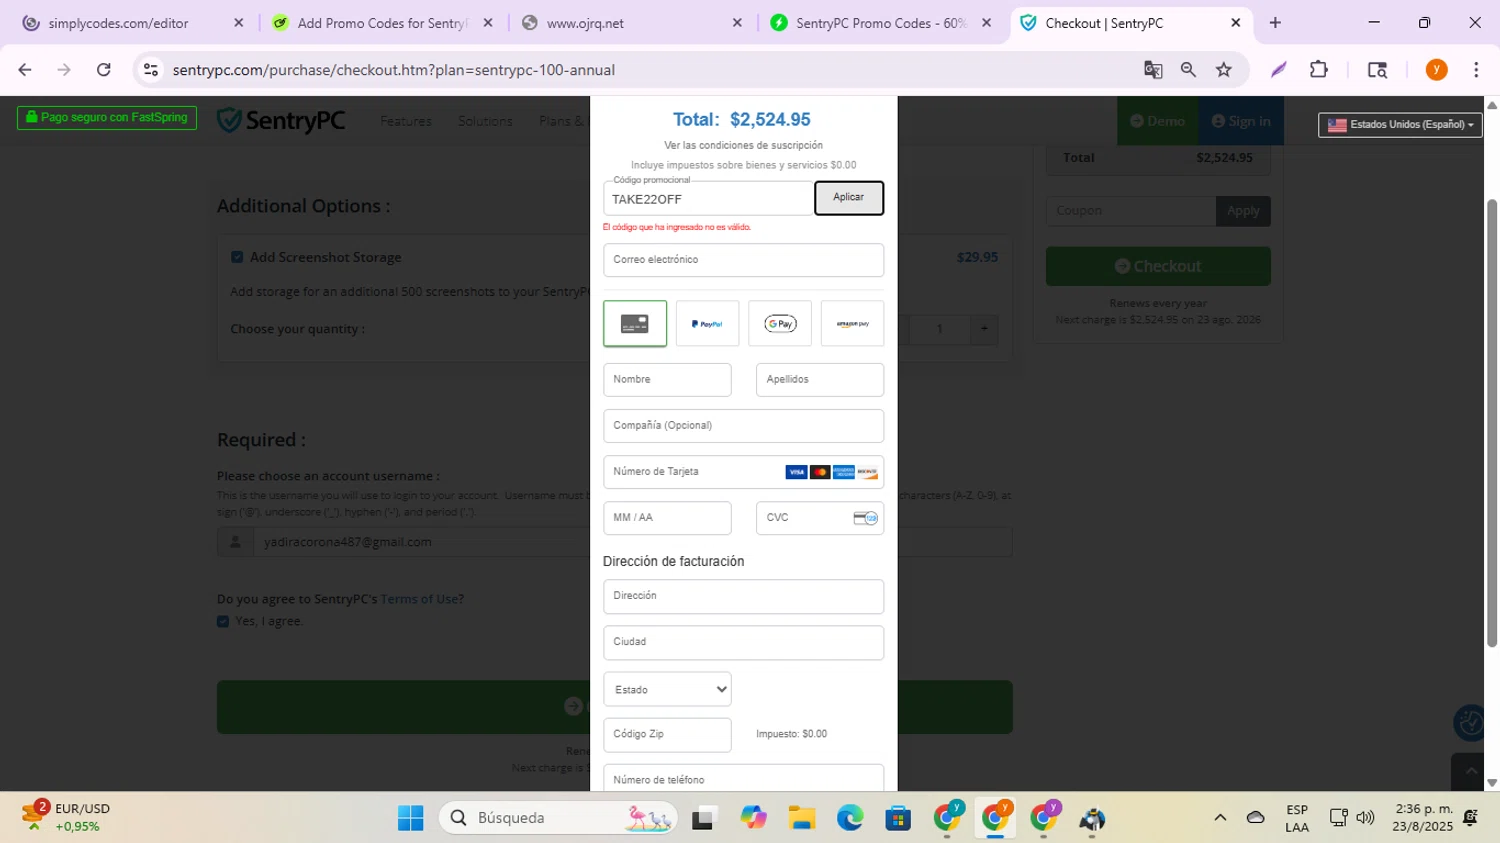
Task: Click Sign in in site header
Action: pos(1241,121)
